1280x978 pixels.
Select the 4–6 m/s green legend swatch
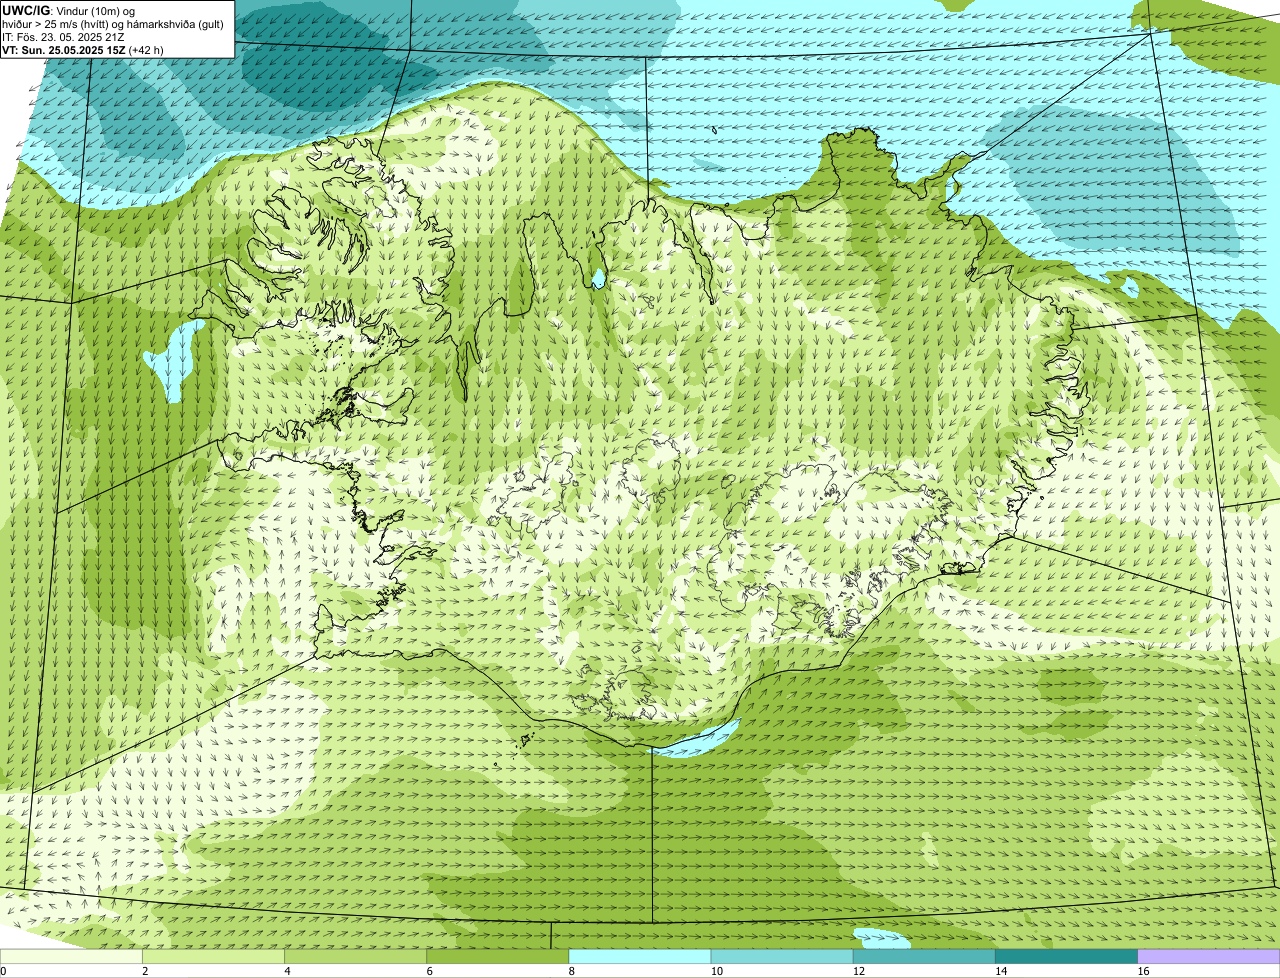point(355,957)
